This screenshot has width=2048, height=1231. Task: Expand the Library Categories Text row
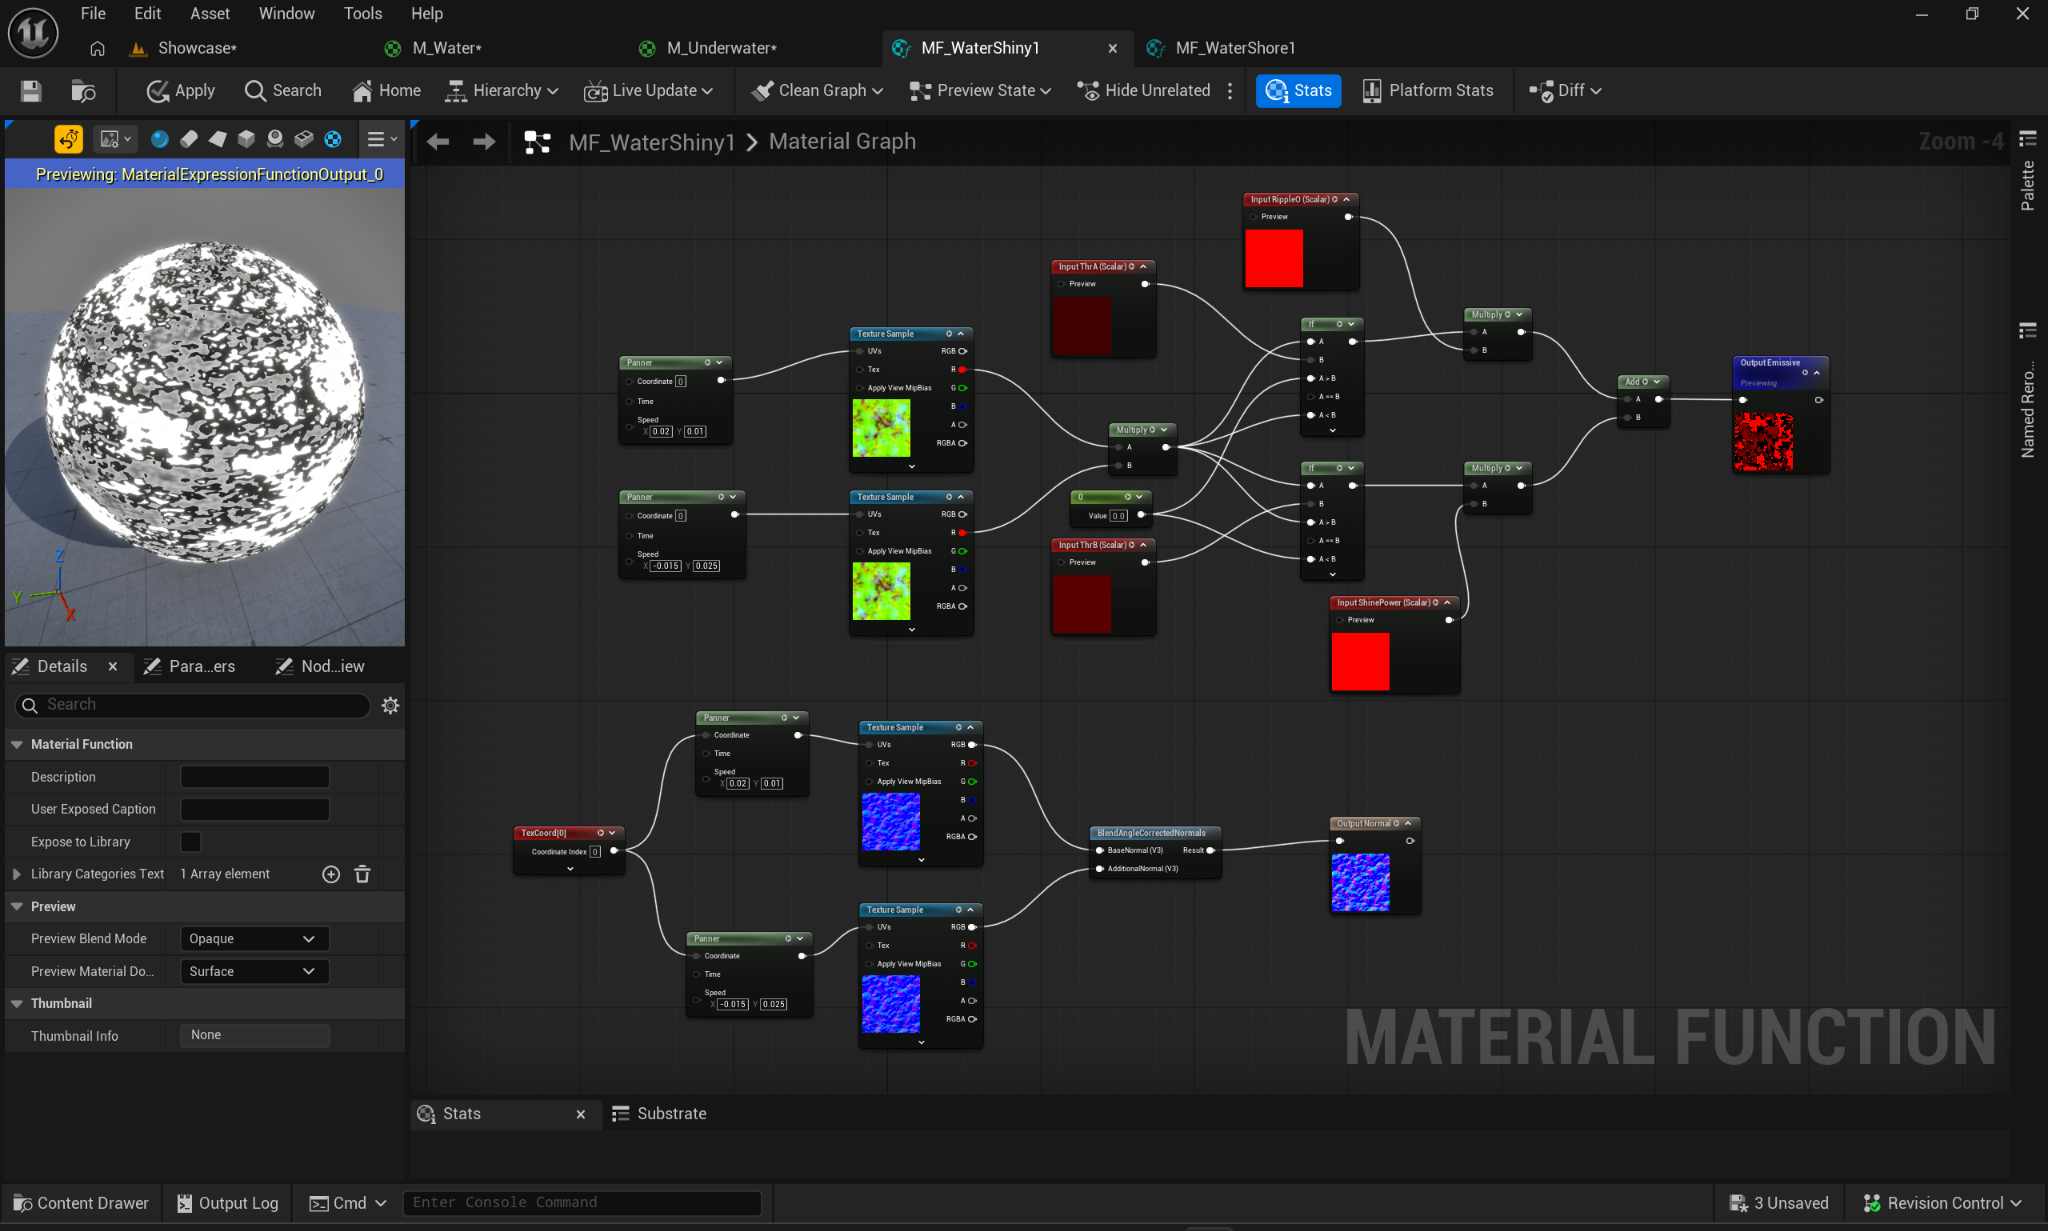tap(17, 874)
